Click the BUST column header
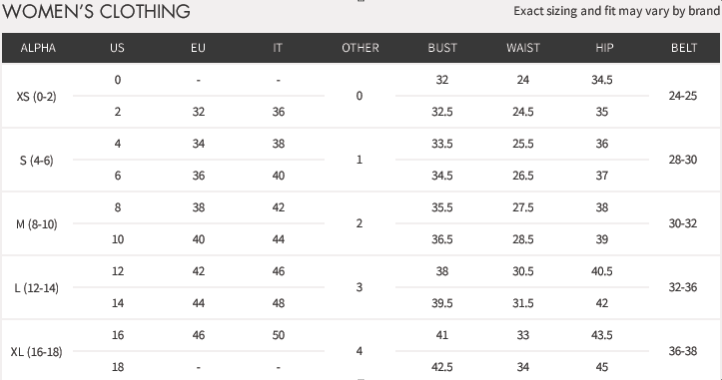 click(442, 48)
